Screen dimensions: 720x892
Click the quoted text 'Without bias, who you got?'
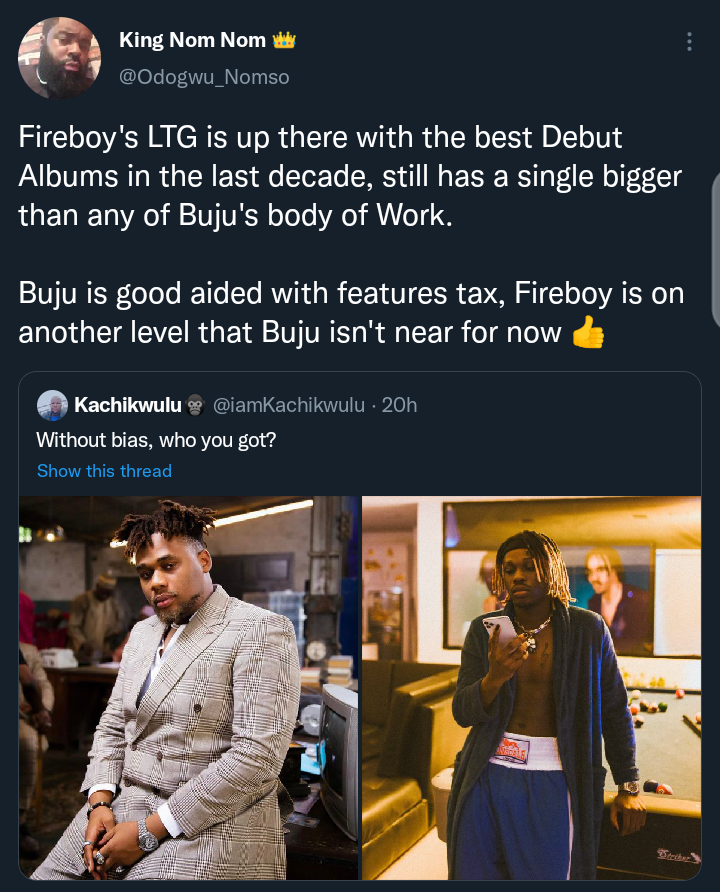click(156, 440)
